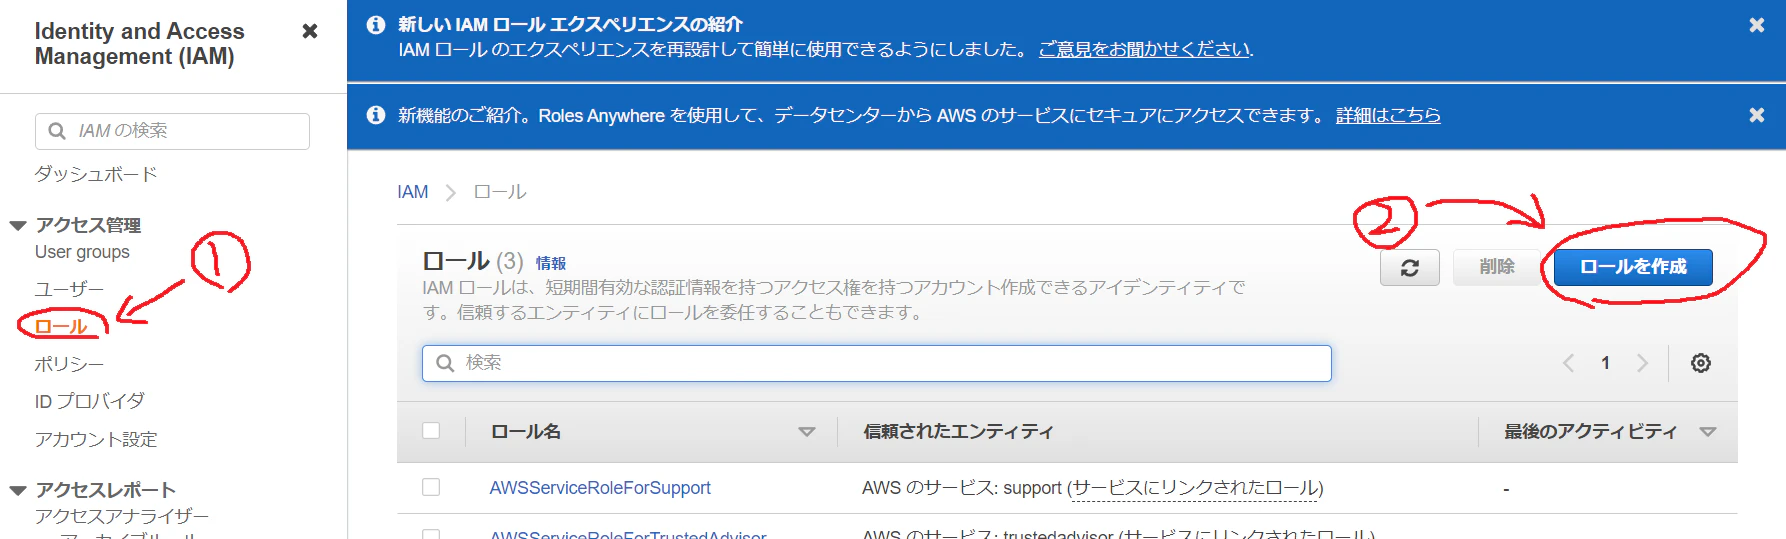Close the IAM sidebar panel

(x=310, y=31)
